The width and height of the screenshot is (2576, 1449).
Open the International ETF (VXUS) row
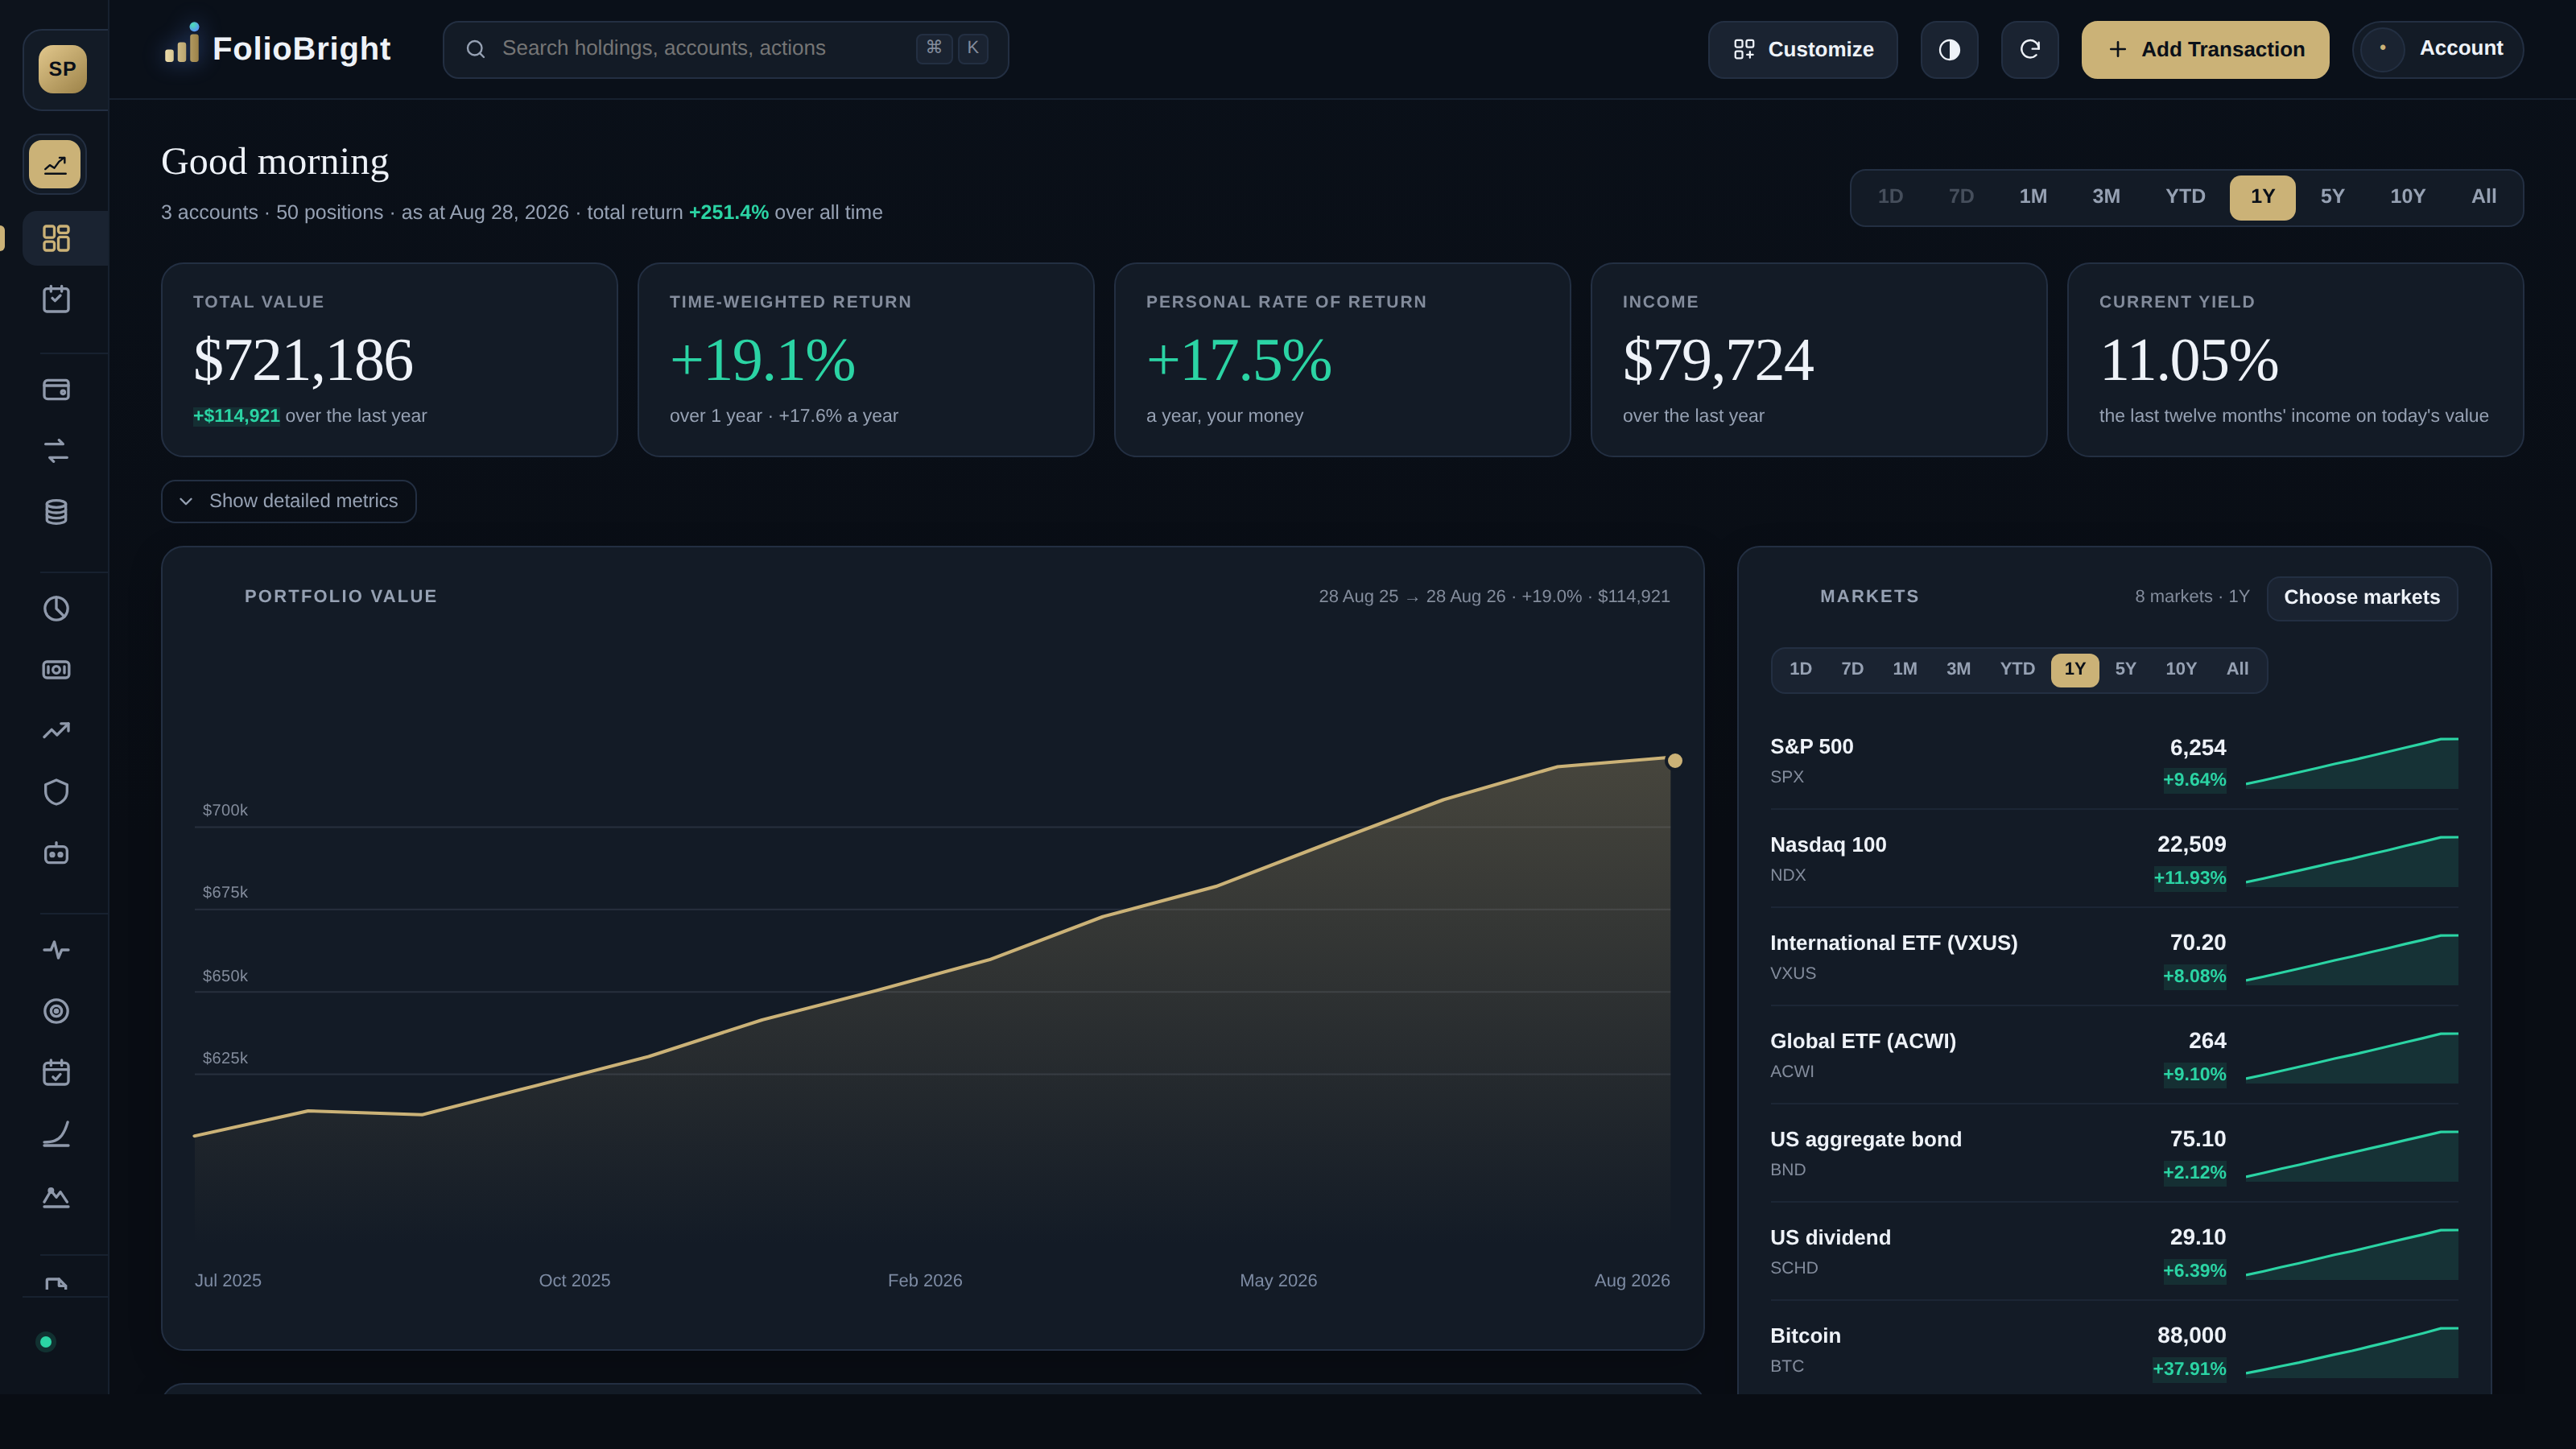pyautogui.click(x=2114, y=958)
